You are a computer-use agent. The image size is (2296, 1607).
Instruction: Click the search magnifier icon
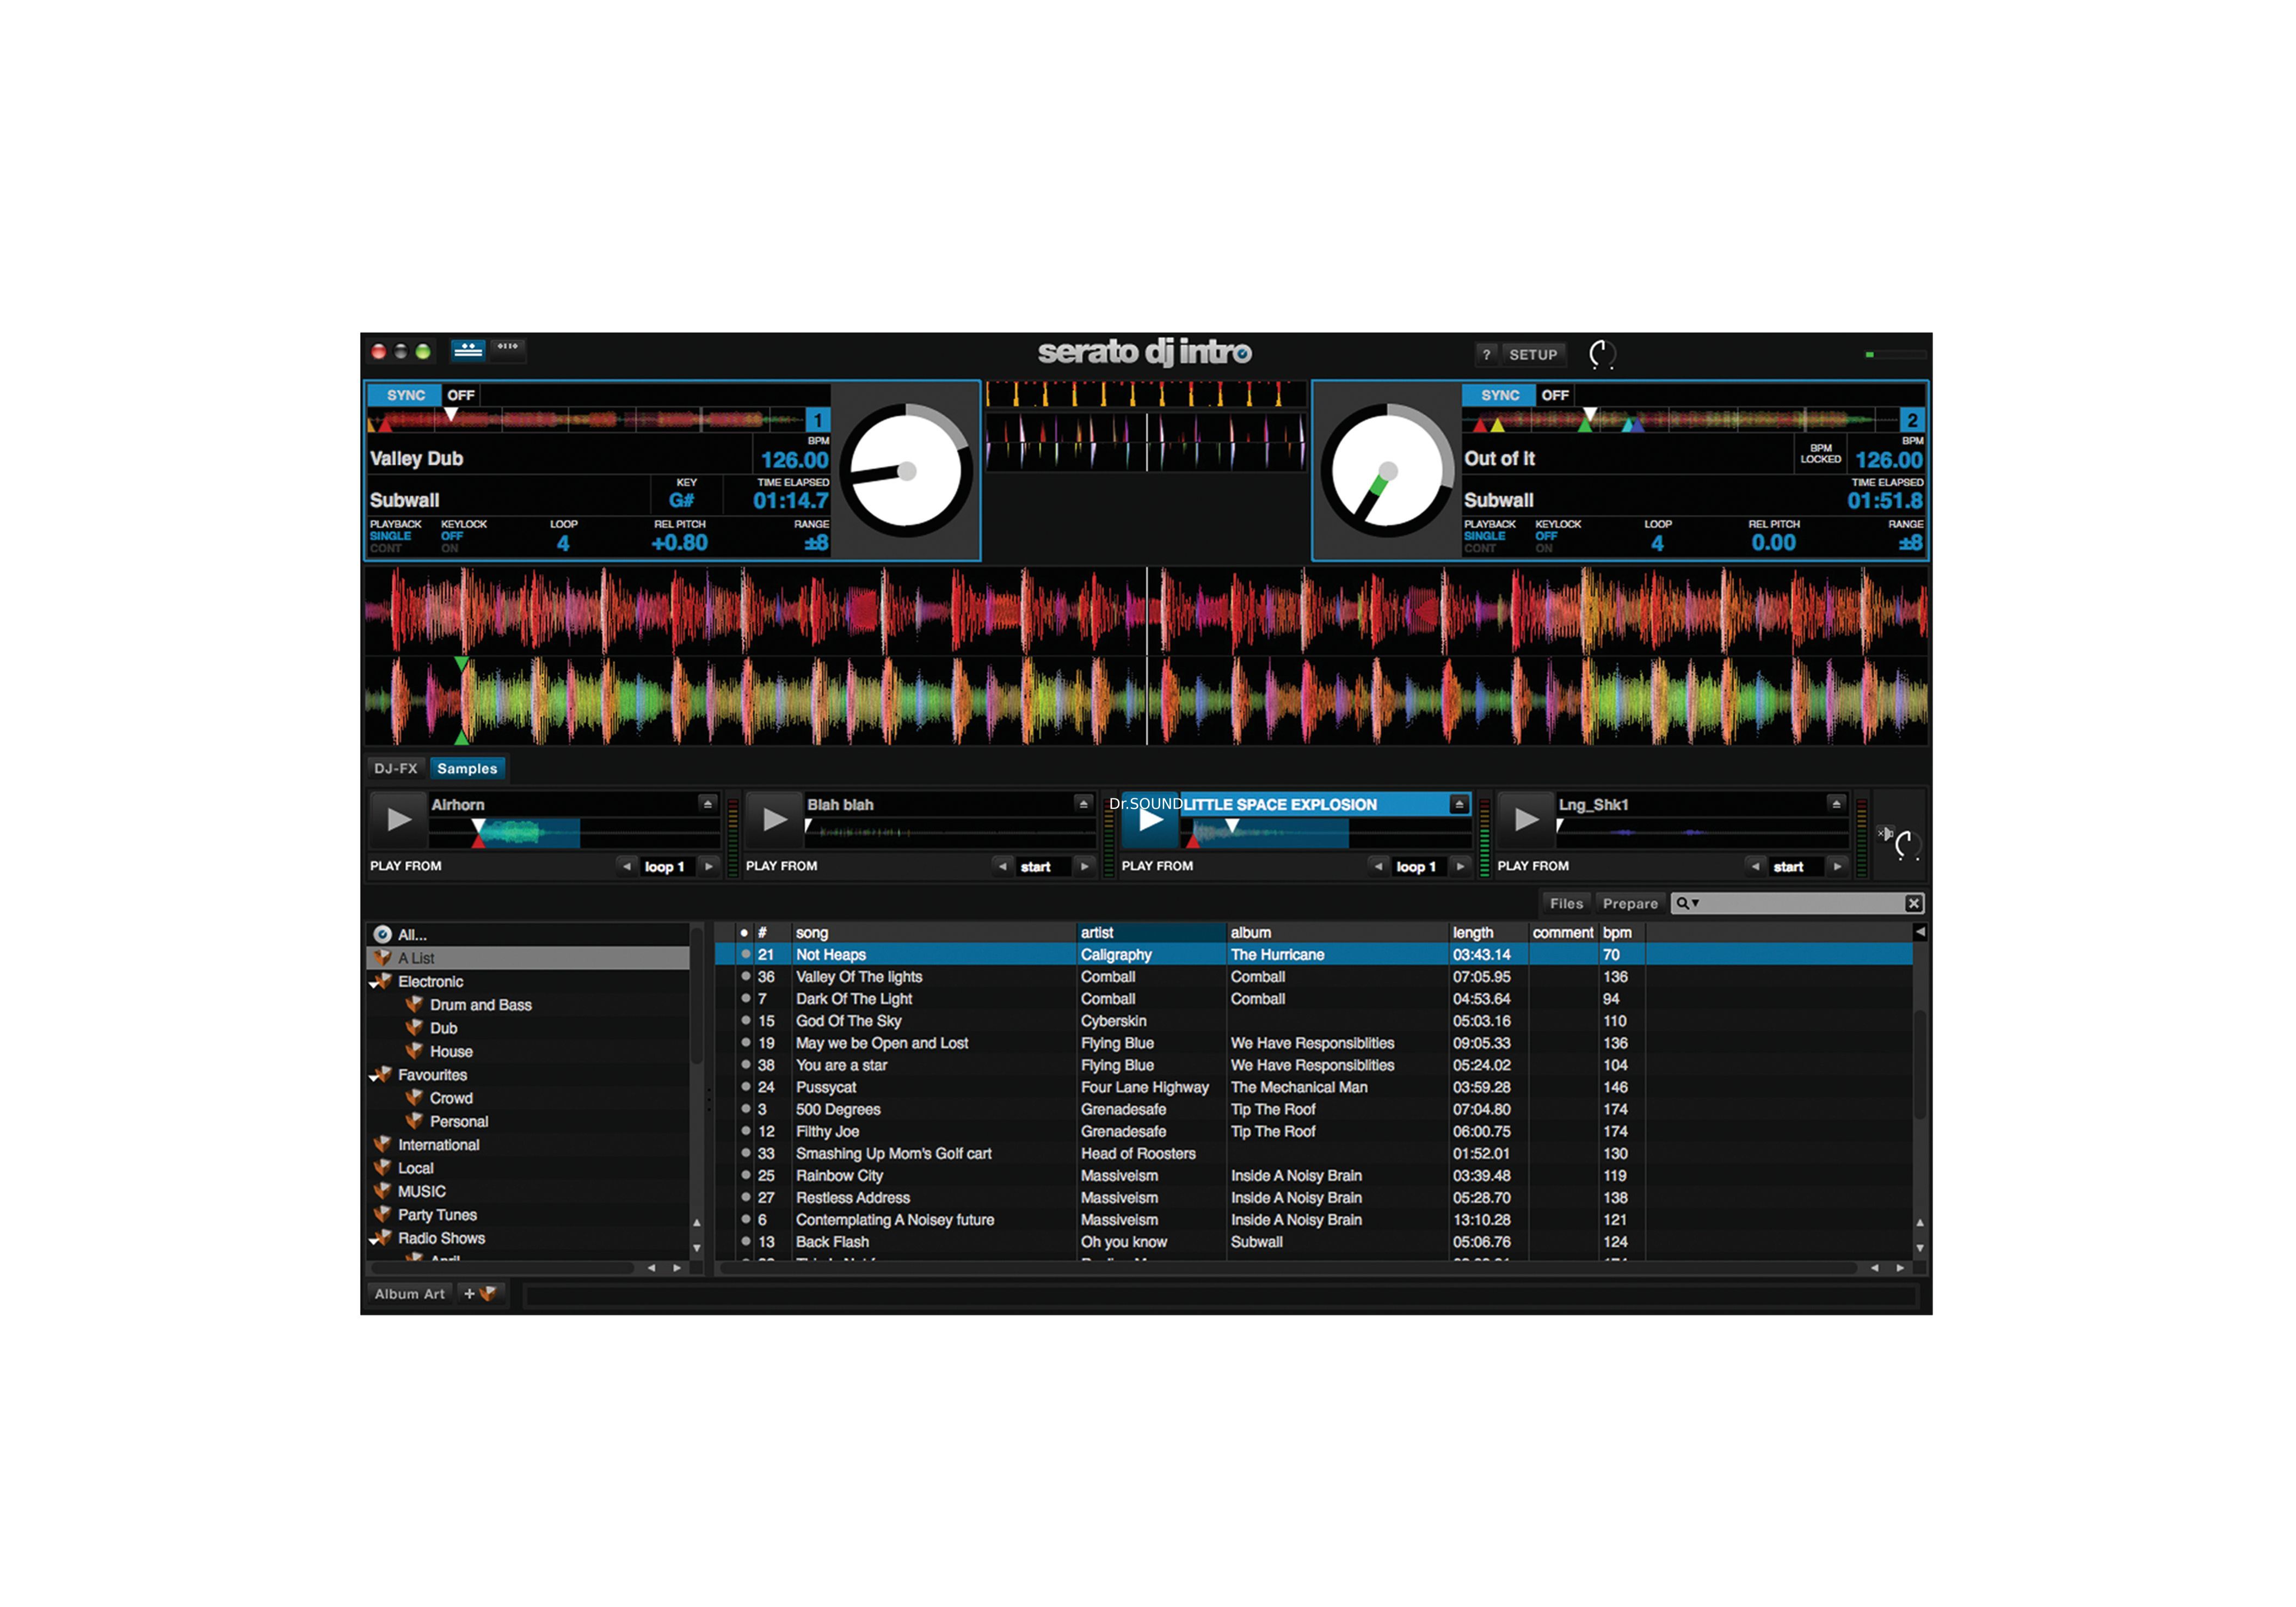(1682, 903)
